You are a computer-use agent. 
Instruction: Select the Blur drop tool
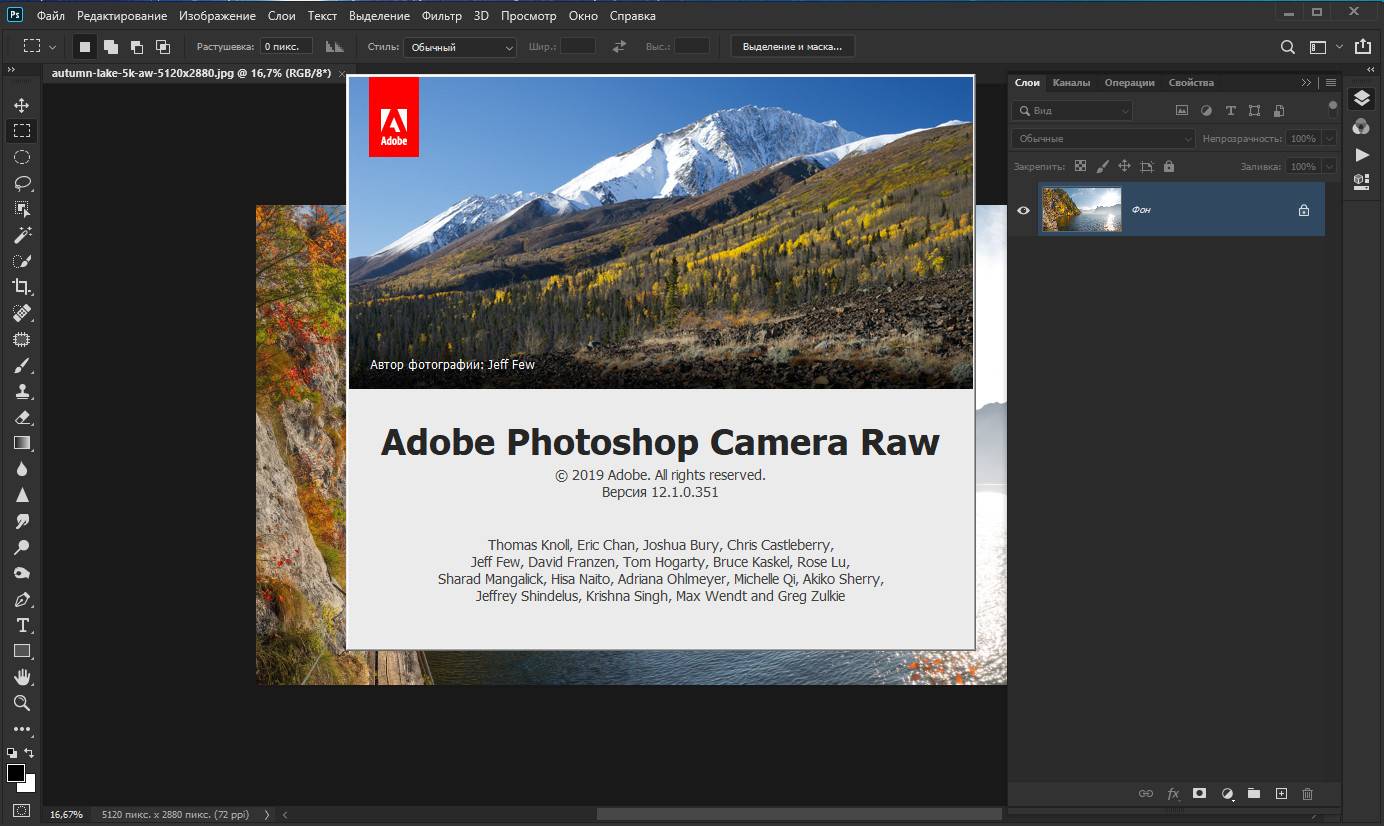pyautogui.click(x=21, y=469)
